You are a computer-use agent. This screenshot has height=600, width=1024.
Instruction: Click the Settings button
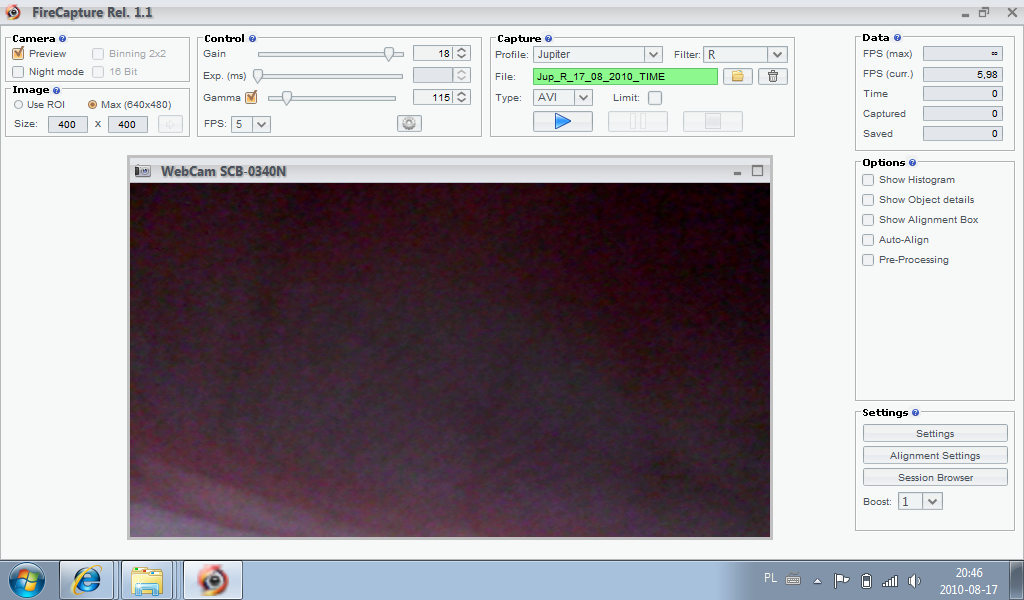(x=935, y=434)
